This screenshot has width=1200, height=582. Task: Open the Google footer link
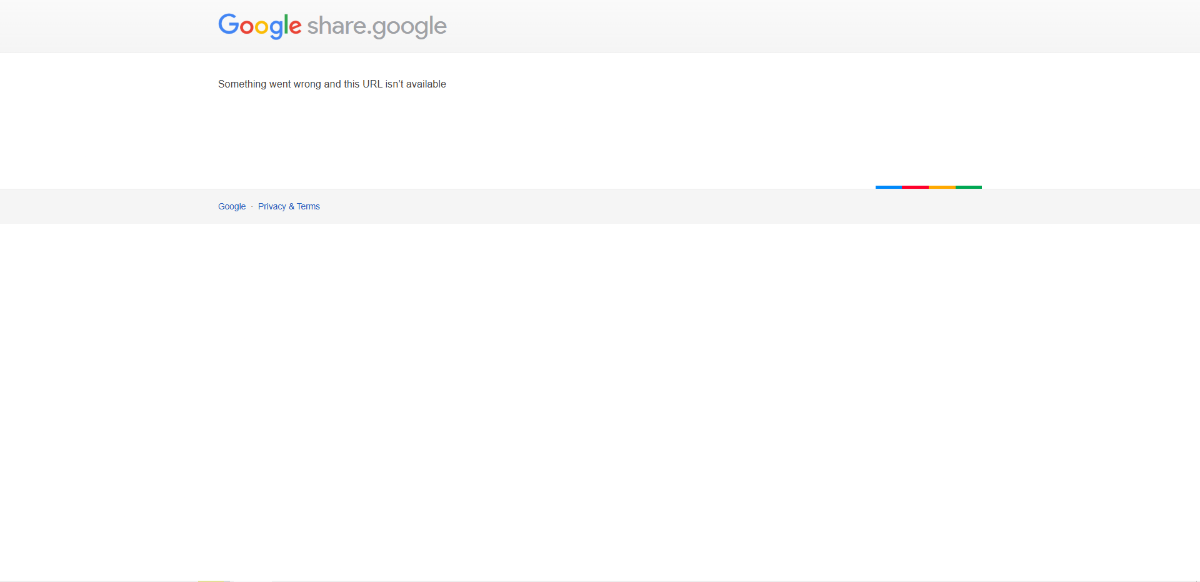pyautogui.click(x=232, y=207)
